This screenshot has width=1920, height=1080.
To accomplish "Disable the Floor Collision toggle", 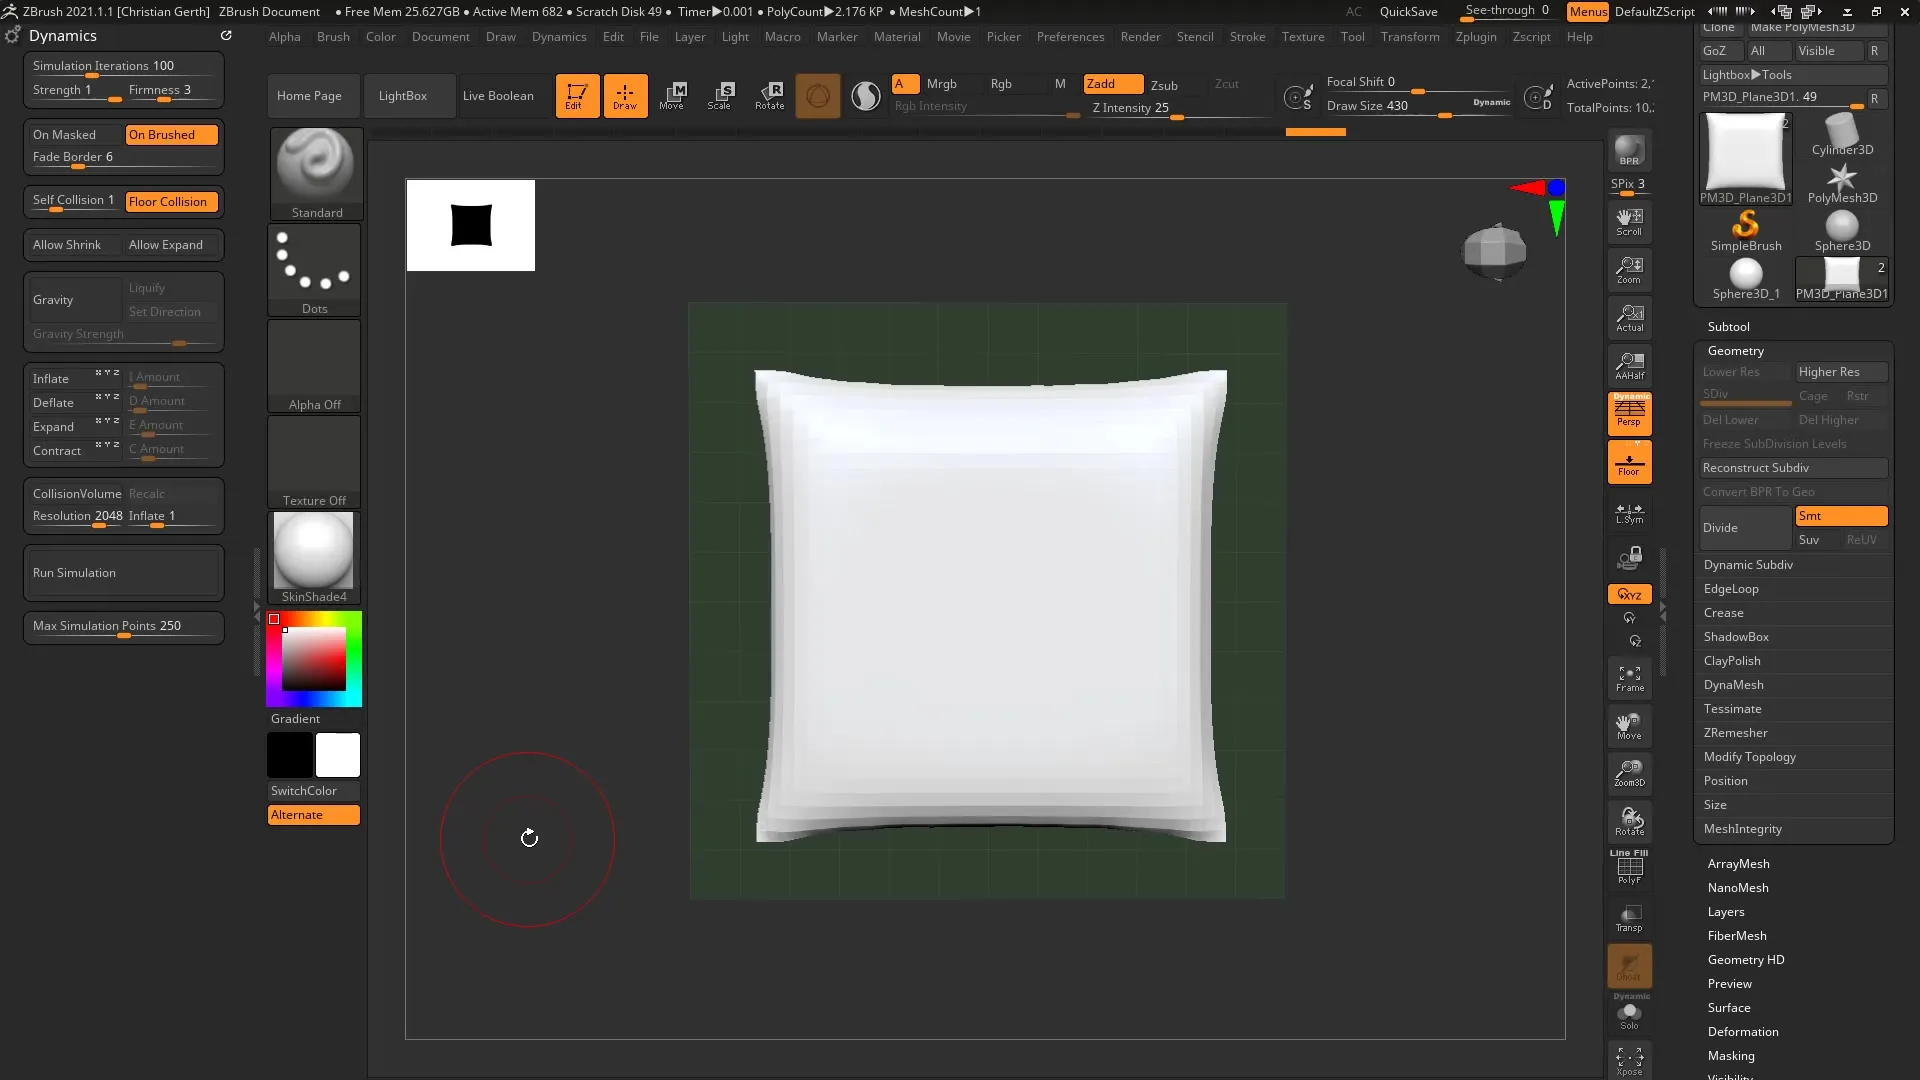I will tap(171, 202).
